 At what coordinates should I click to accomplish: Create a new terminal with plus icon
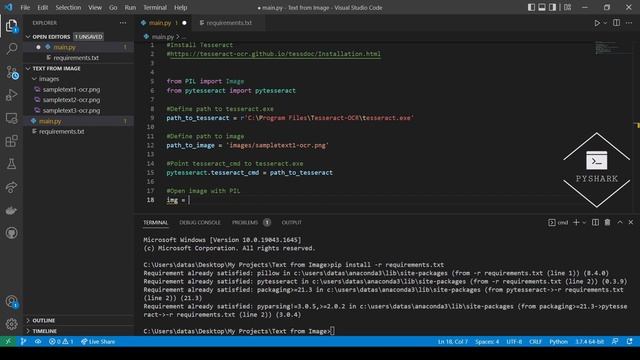[576, 222]
